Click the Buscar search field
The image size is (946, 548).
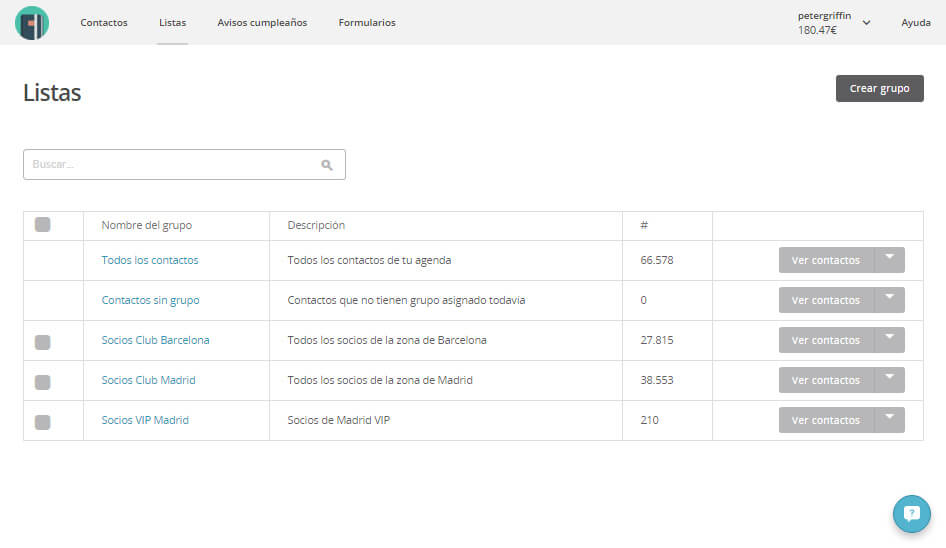pos(184,165)
